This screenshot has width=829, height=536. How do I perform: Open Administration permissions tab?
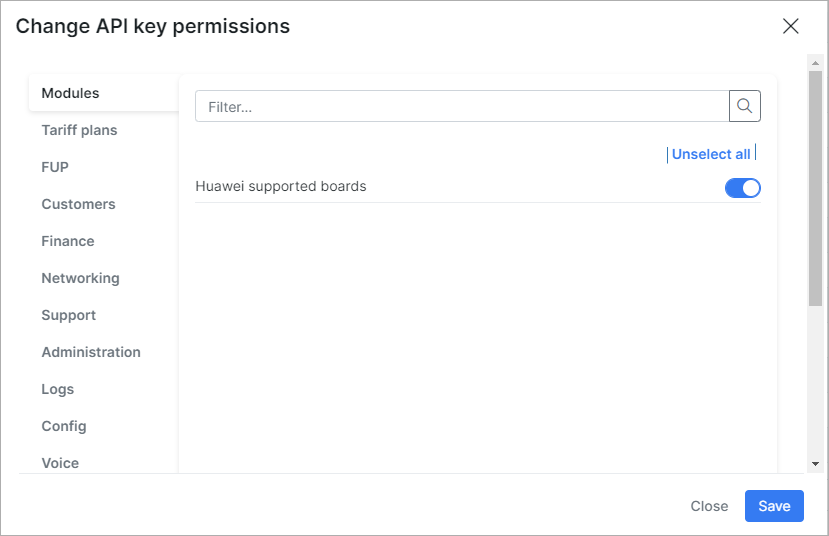(91, 352)
